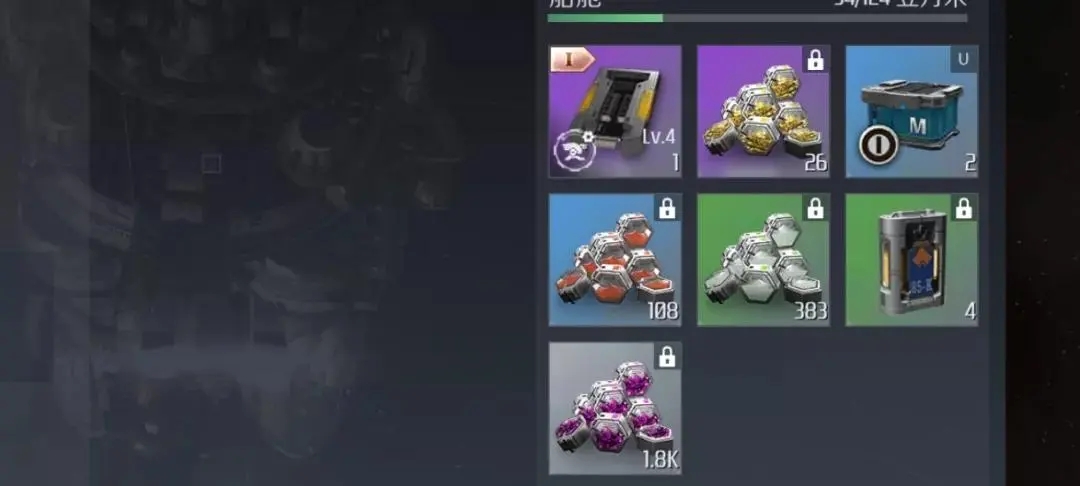Choose the metal canister item with quantity 4
Image resolution: width=1080 pixels, height=486 pixels.
pyautogui.click(x=912, y=260)
